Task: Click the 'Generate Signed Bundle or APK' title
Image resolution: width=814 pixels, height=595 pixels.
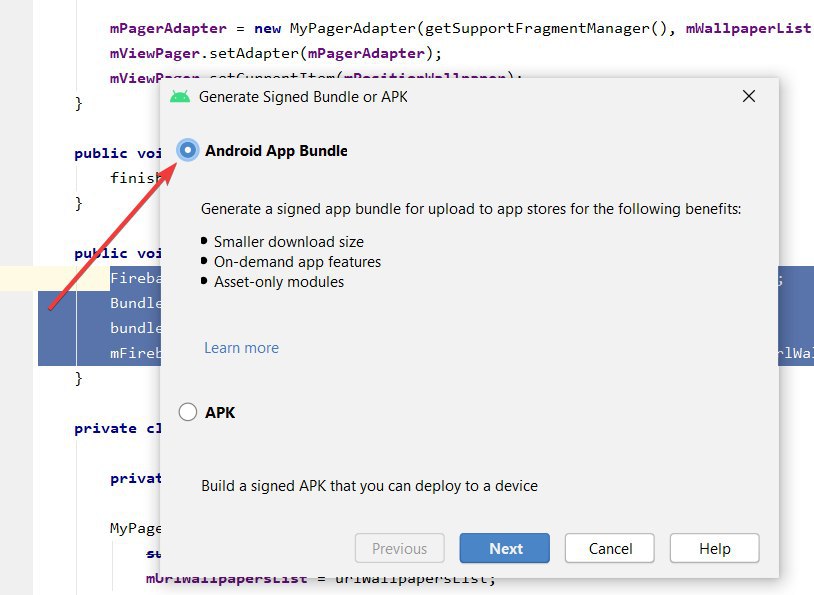Action: coord(303,97)
